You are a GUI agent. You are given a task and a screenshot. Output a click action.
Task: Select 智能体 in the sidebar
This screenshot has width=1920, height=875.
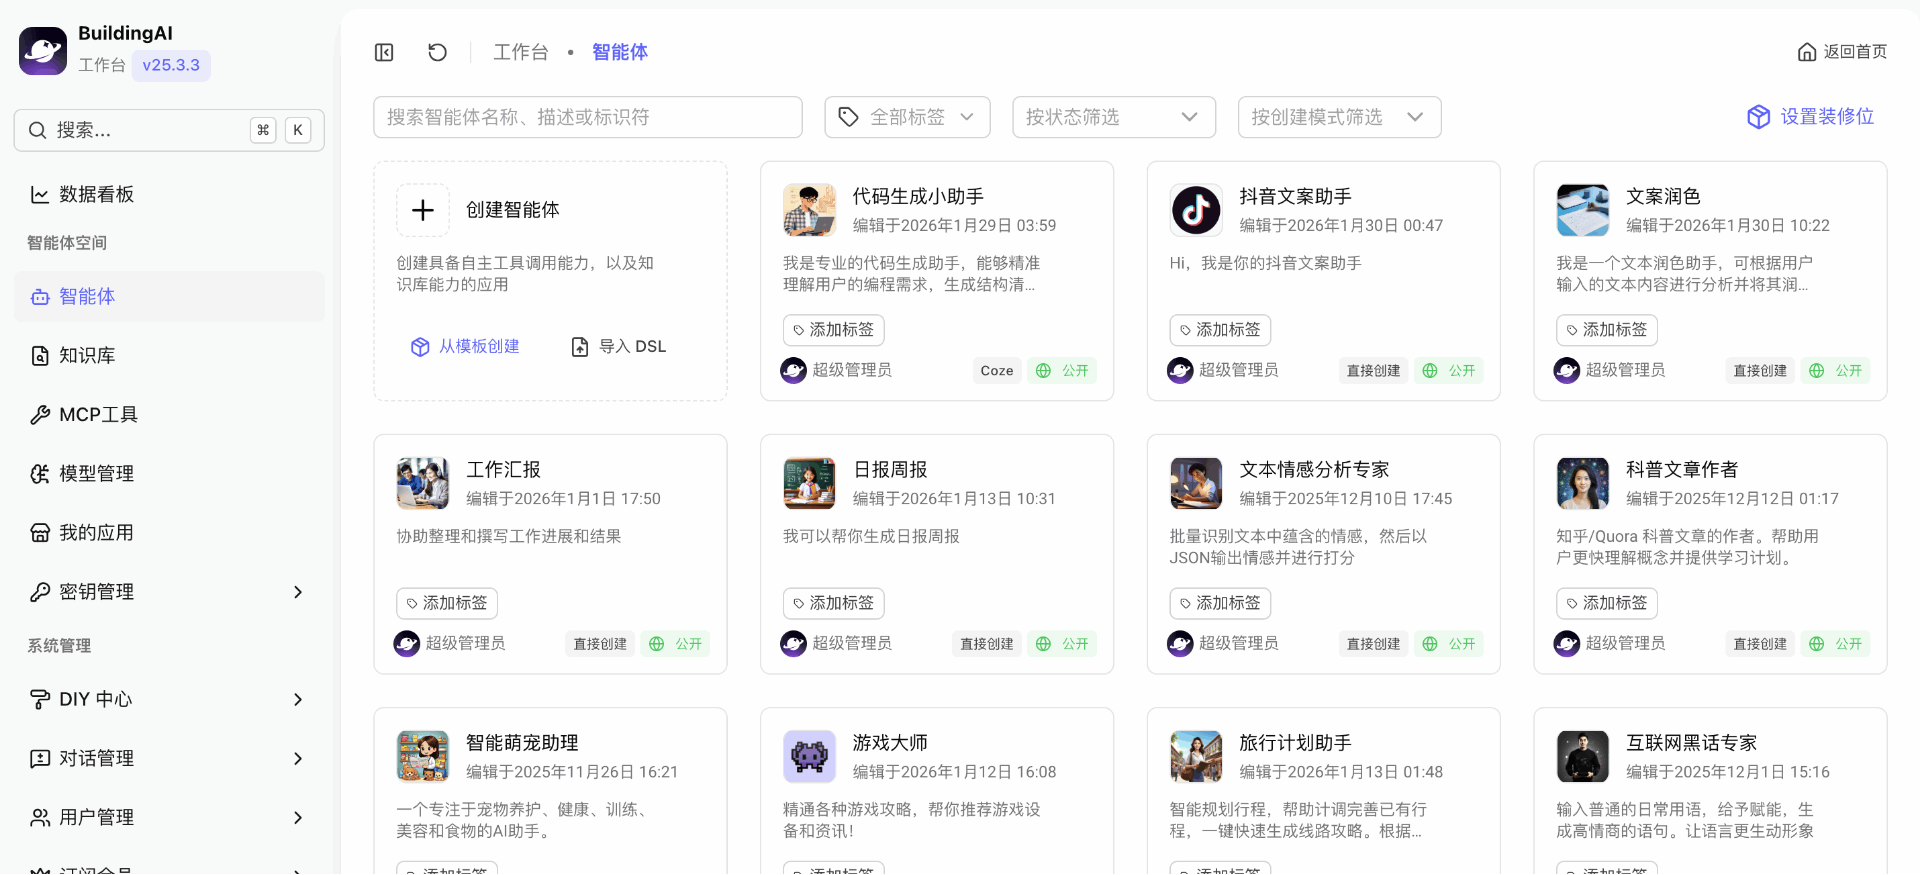coord(169,297)
